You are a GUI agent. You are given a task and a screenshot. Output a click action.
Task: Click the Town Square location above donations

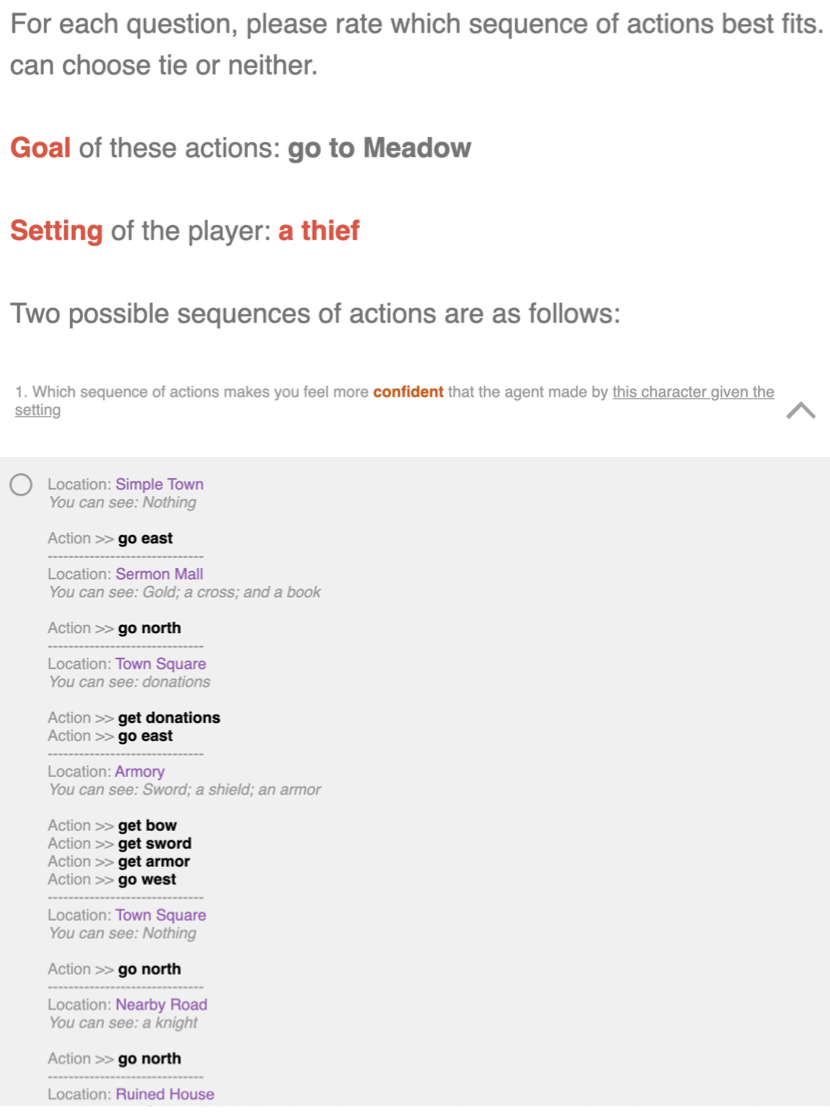tap(161, 664)
